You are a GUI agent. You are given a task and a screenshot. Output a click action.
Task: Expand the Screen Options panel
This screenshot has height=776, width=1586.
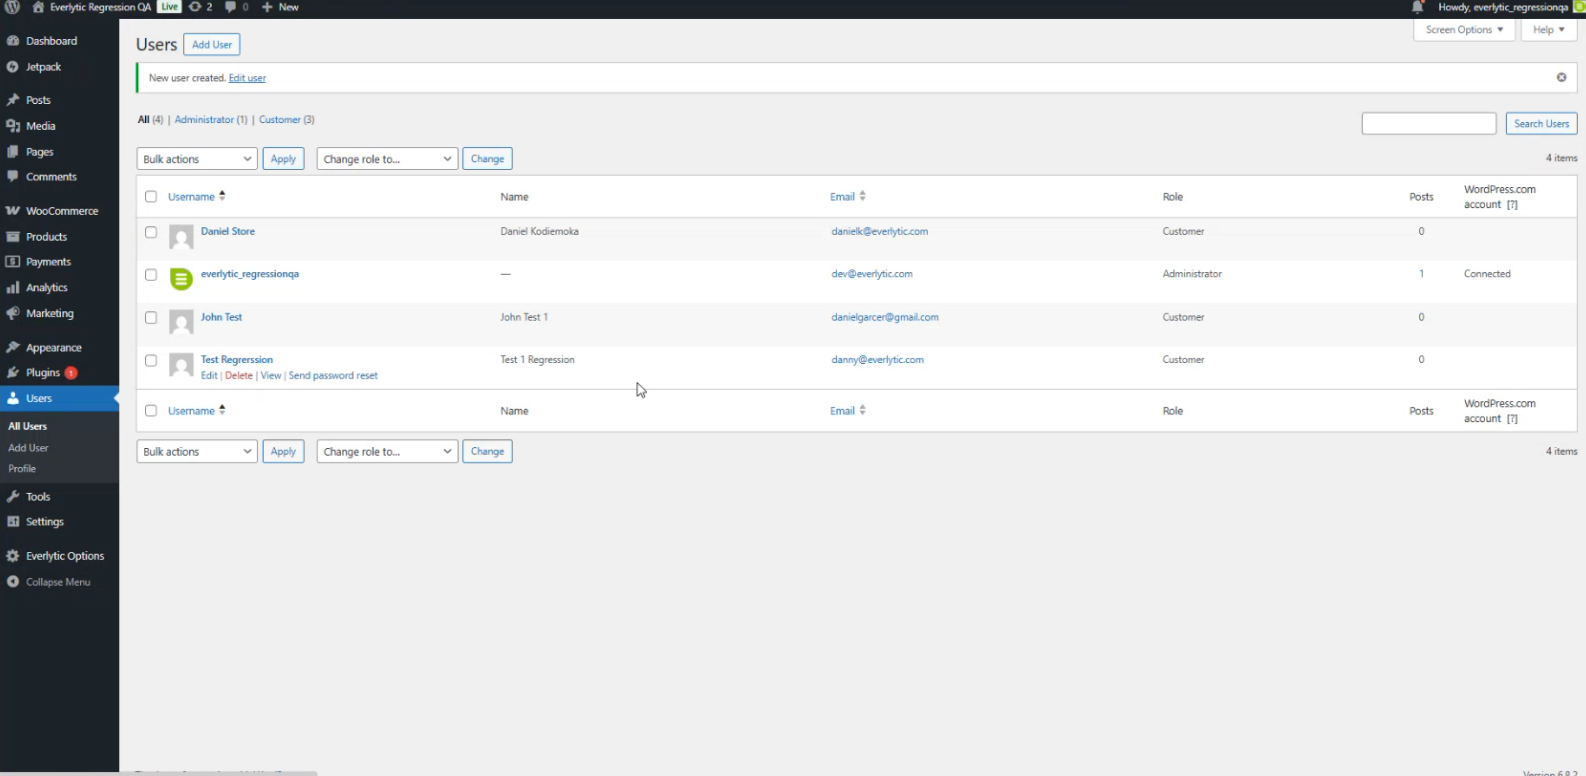pos(1464,30)
